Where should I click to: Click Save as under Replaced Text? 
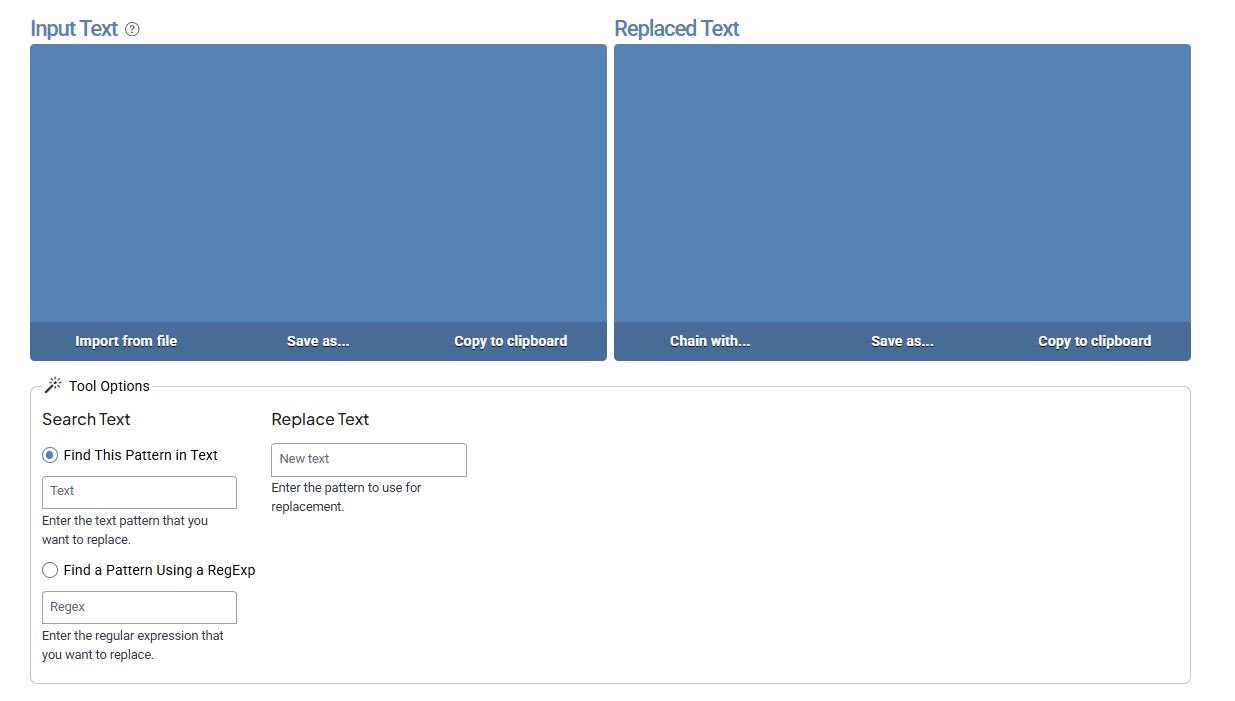(x=902, y=341)
